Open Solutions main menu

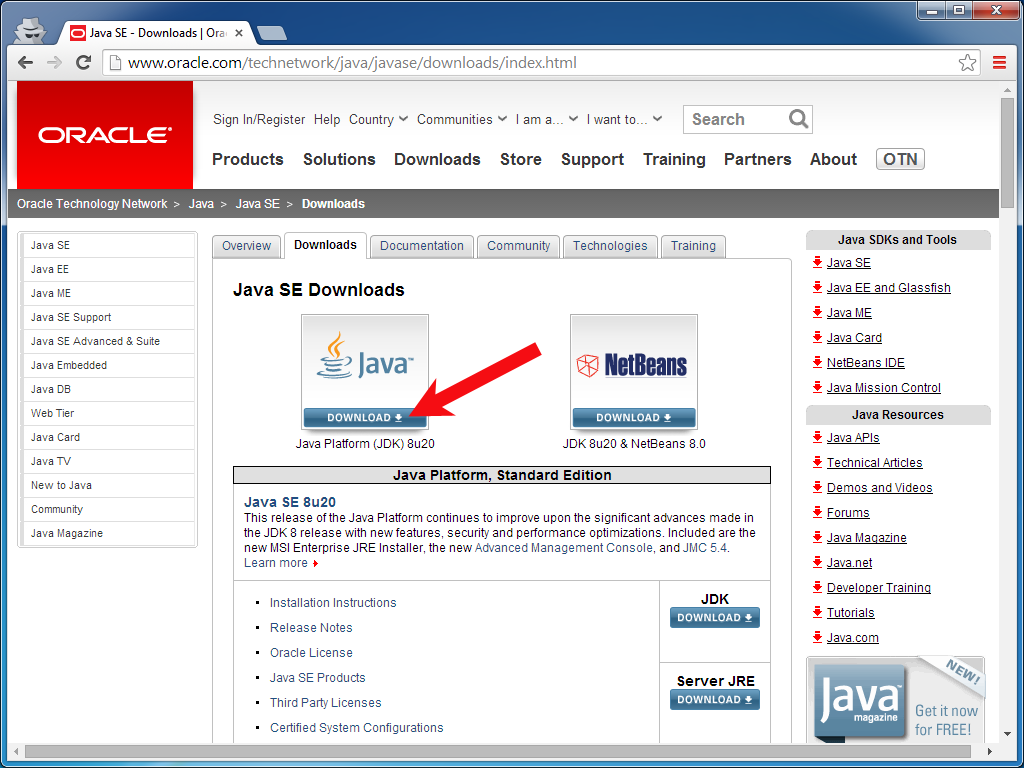click(339, 159)
